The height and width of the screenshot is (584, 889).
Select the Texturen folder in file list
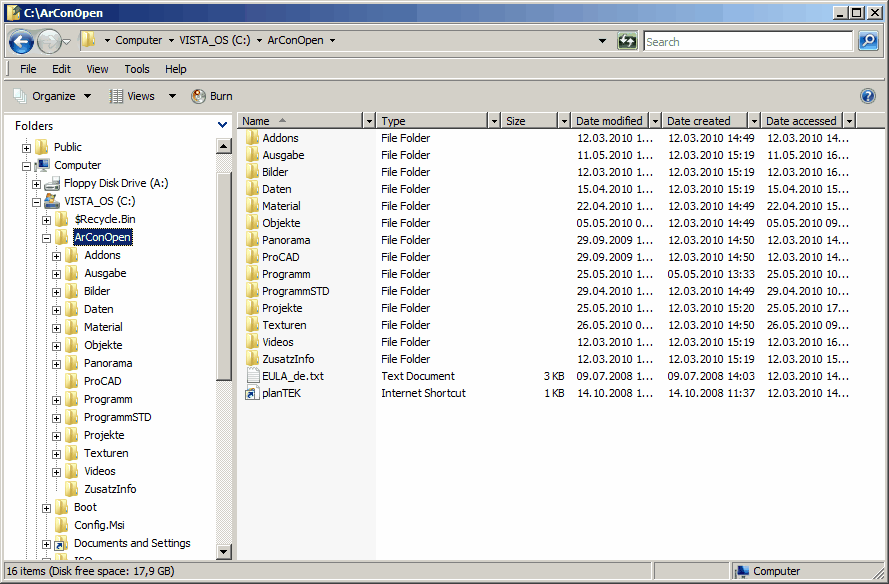284,326
